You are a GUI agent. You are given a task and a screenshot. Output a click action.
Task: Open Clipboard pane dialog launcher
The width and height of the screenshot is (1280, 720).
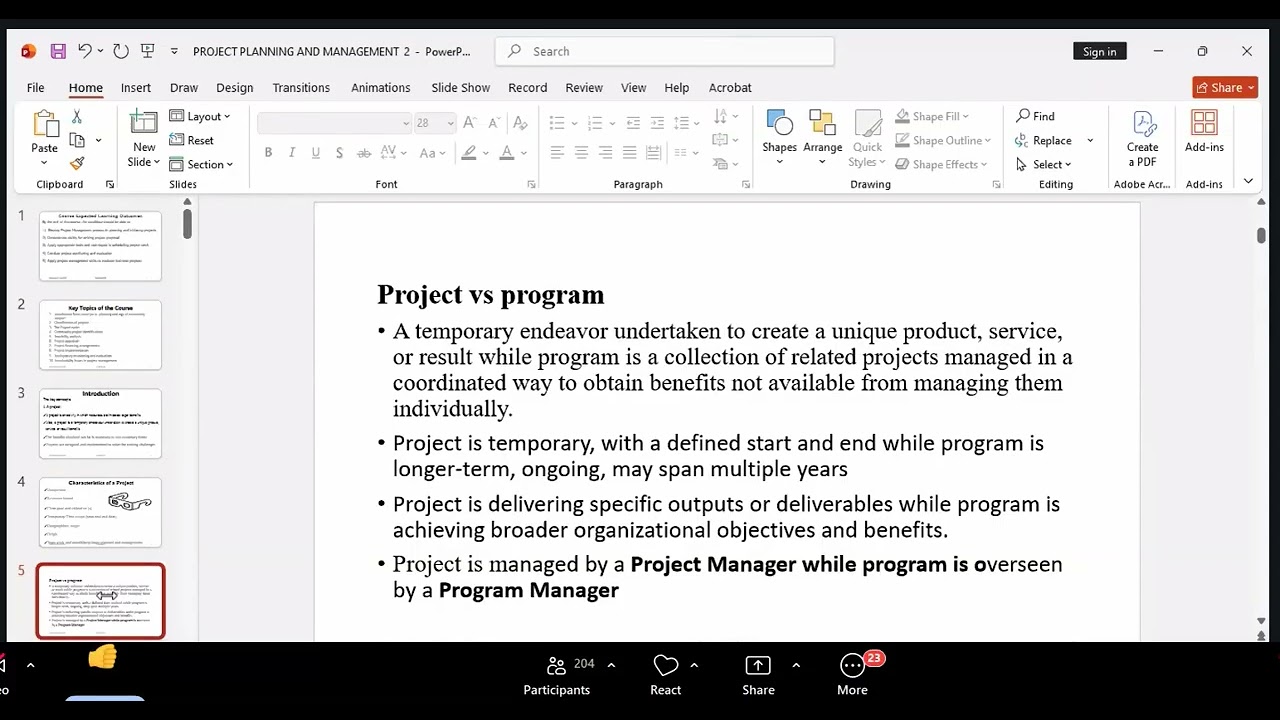coord(110,185)
